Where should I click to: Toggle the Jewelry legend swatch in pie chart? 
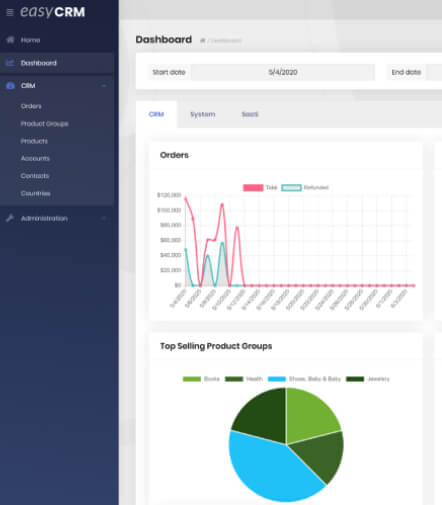point(355,379)
